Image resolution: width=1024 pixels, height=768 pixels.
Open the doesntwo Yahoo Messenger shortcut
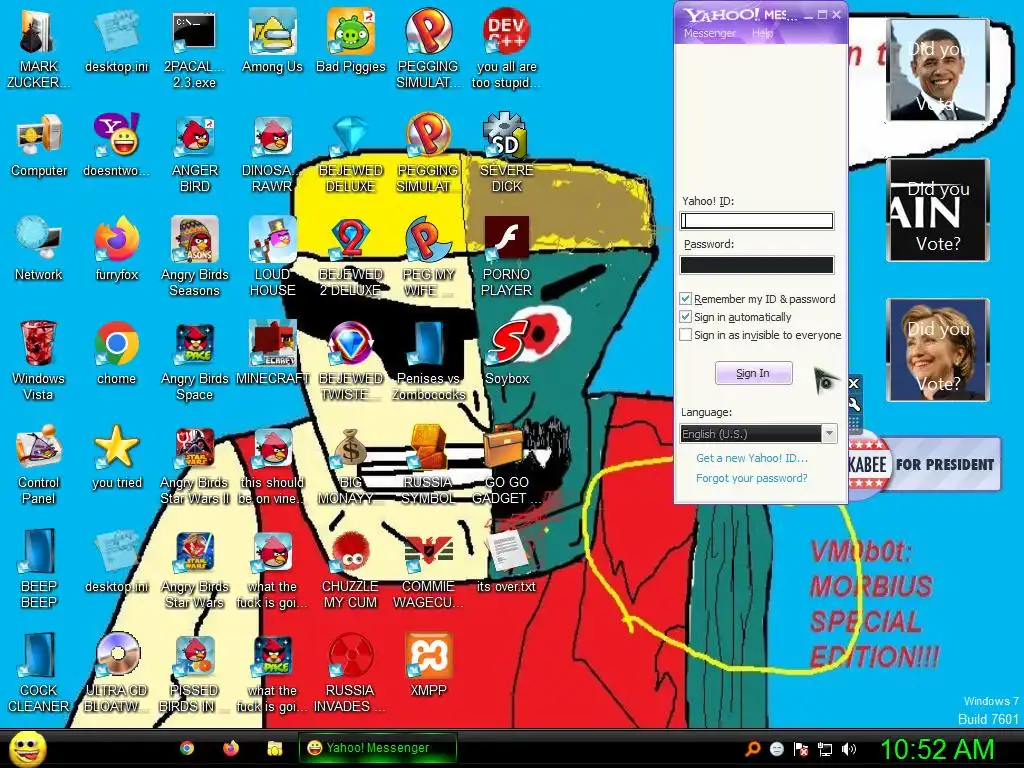[116, 145]
